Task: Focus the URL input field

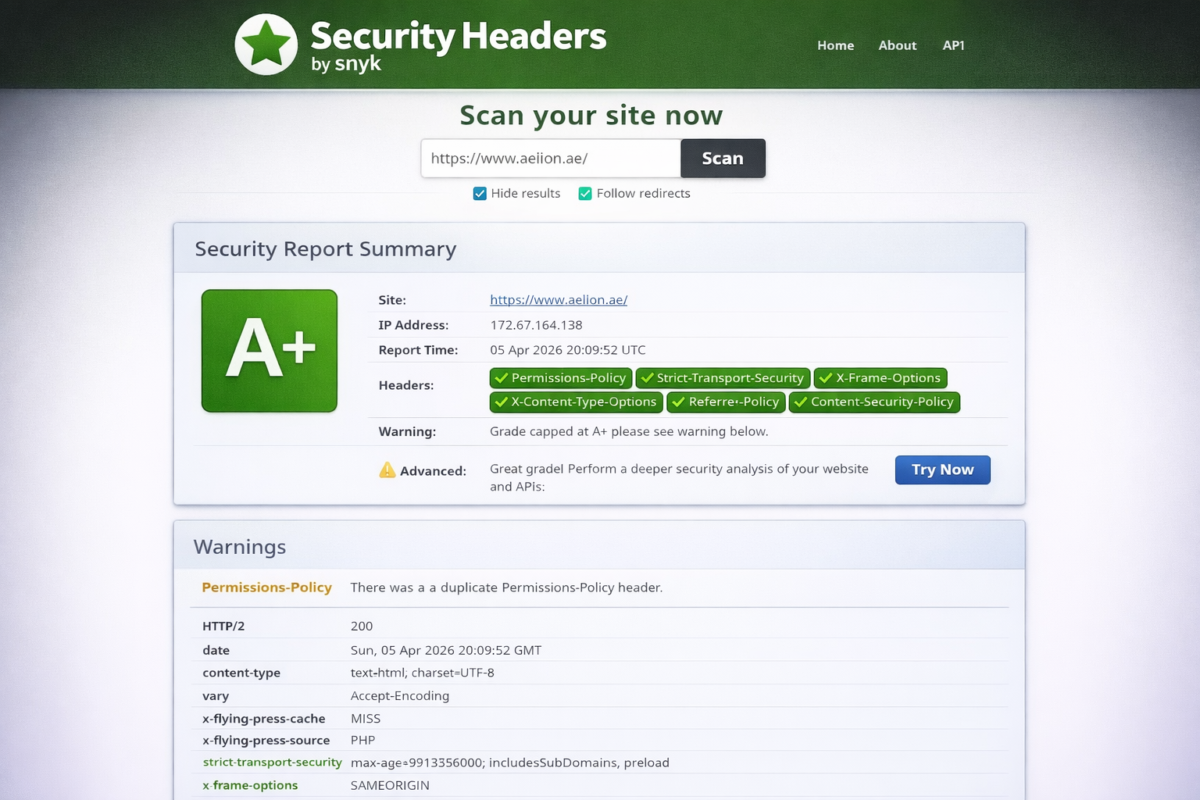Action: coord(551,158)
